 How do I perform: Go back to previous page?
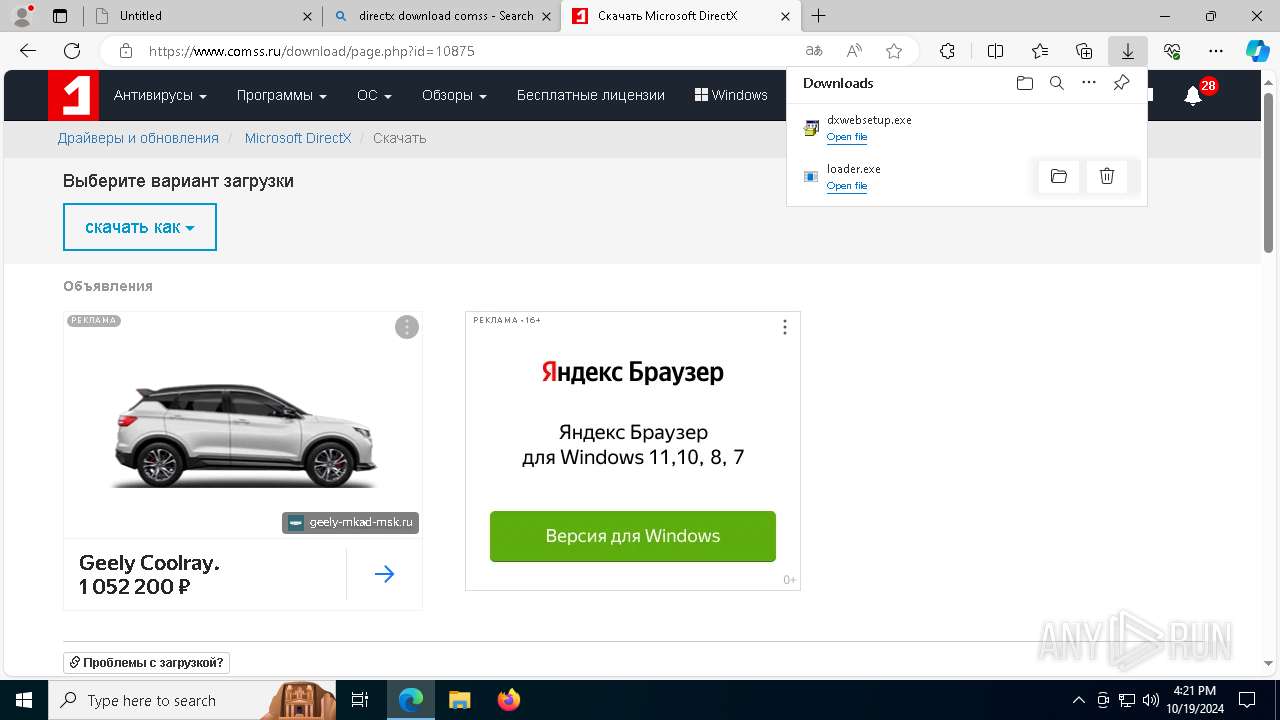tap(28, 51)
